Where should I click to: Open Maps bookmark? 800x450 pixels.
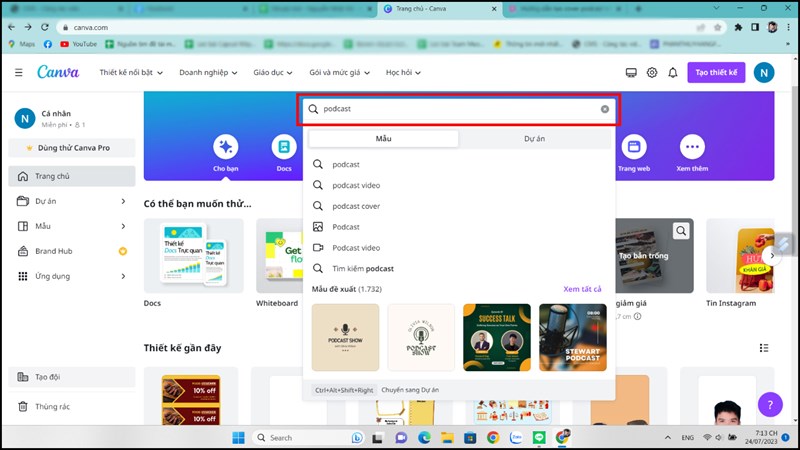click(22, 44)
